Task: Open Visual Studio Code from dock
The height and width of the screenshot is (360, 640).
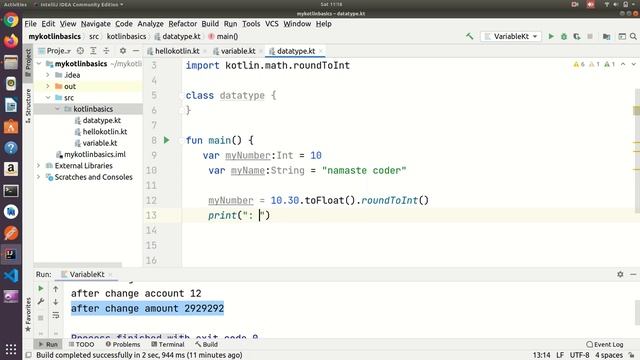Action: 11,276
